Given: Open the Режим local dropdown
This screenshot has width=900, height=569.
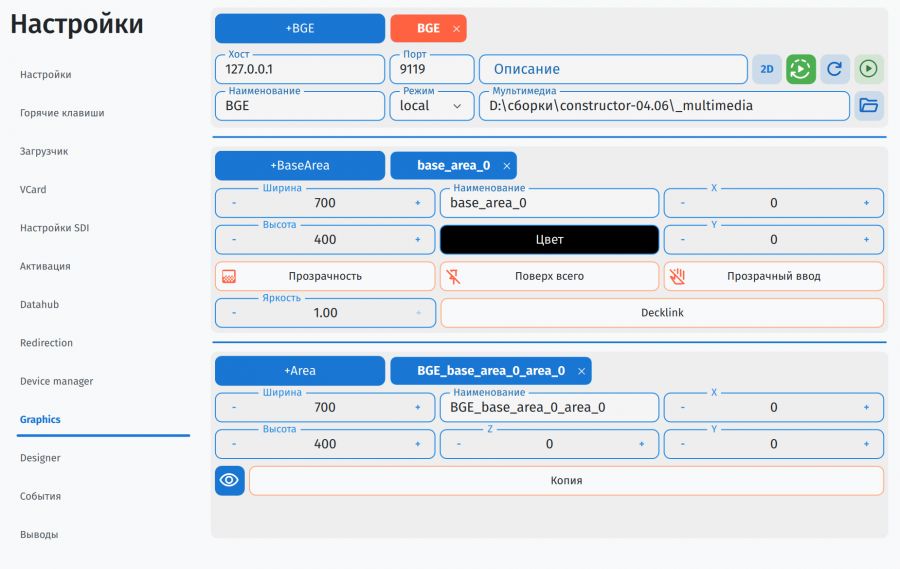Looking at the screenshot, I should point(432,106).
